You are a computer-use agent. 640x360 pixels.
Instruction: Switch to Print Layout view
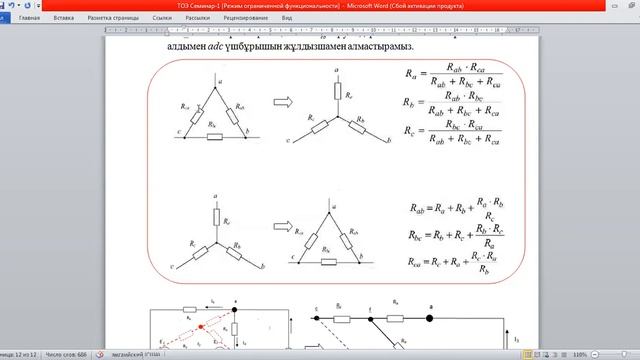[x=527, y=355]
